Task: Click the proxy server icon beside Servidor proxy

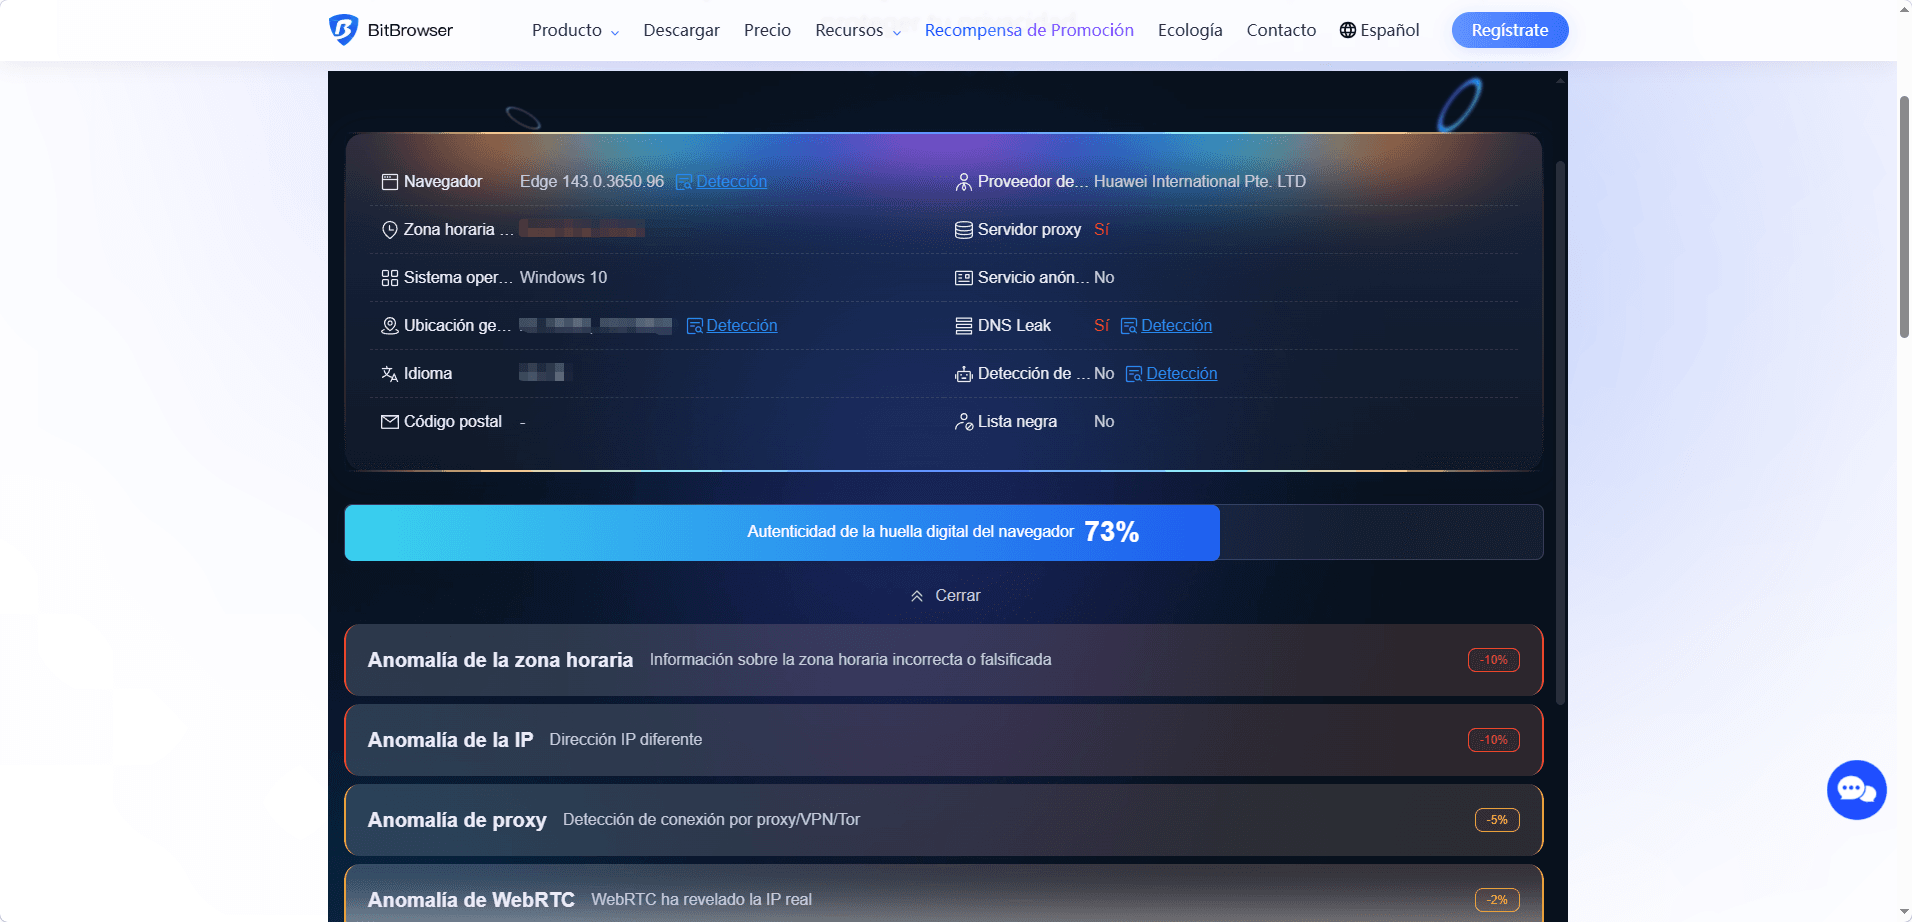Action: 963,229
